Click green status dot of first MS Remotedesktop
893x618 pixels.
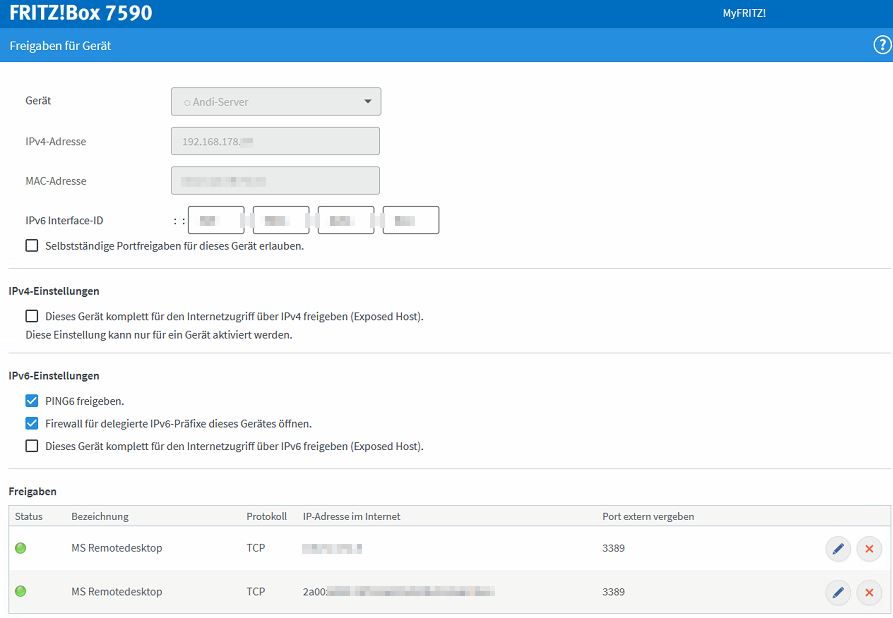[21, 548]
